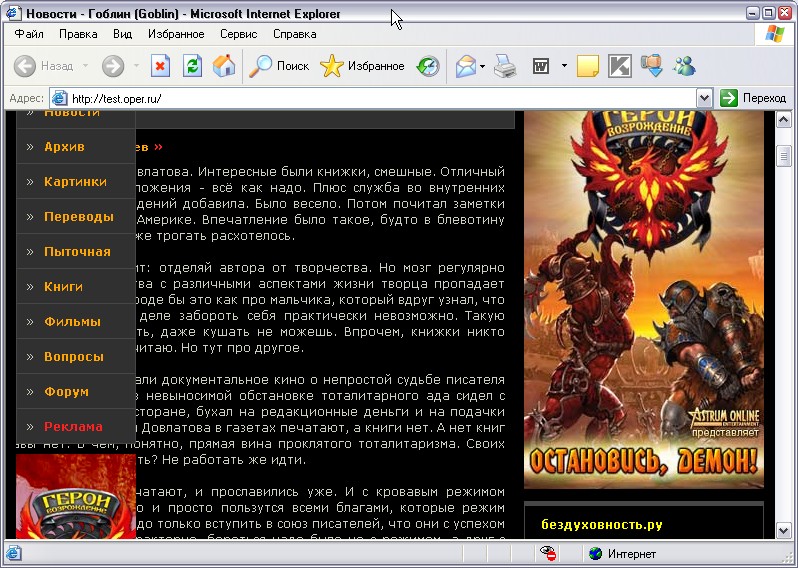Expand the address bar dropdown
Viewport: 798px width, 568px height.
click(704, 98)
